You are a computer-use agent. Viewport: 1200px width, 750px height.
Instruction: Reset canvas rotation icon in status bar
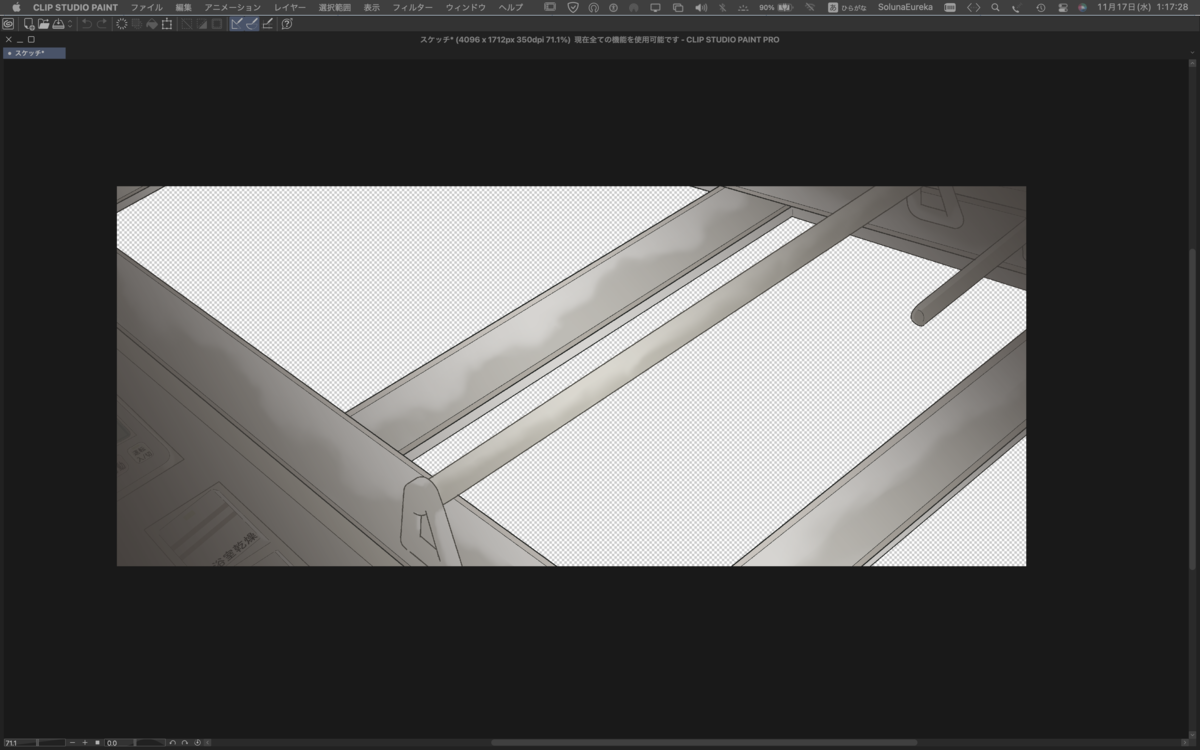click(x=197, y=743)
